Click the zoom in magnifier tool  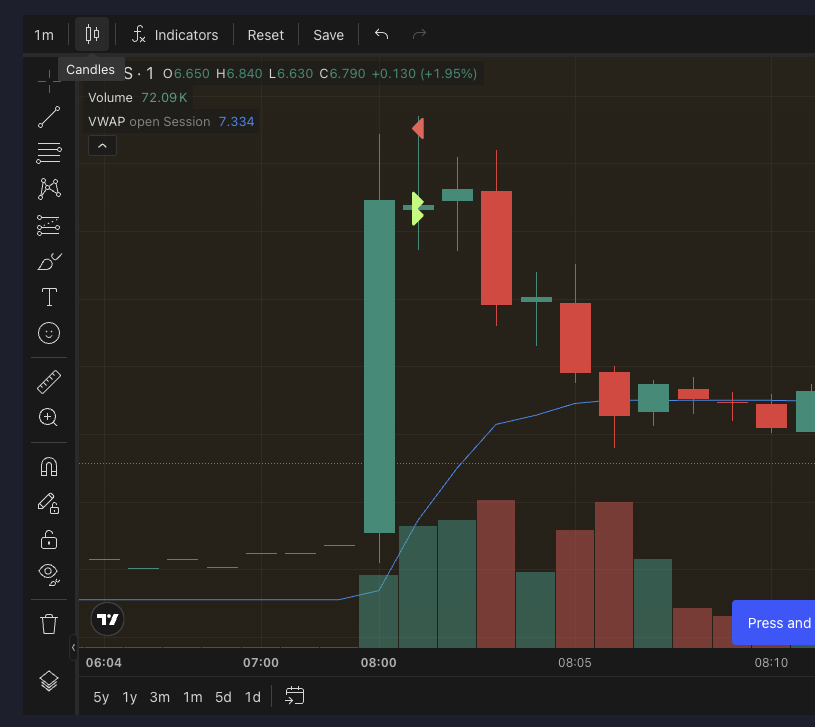(x=48, y=418)
